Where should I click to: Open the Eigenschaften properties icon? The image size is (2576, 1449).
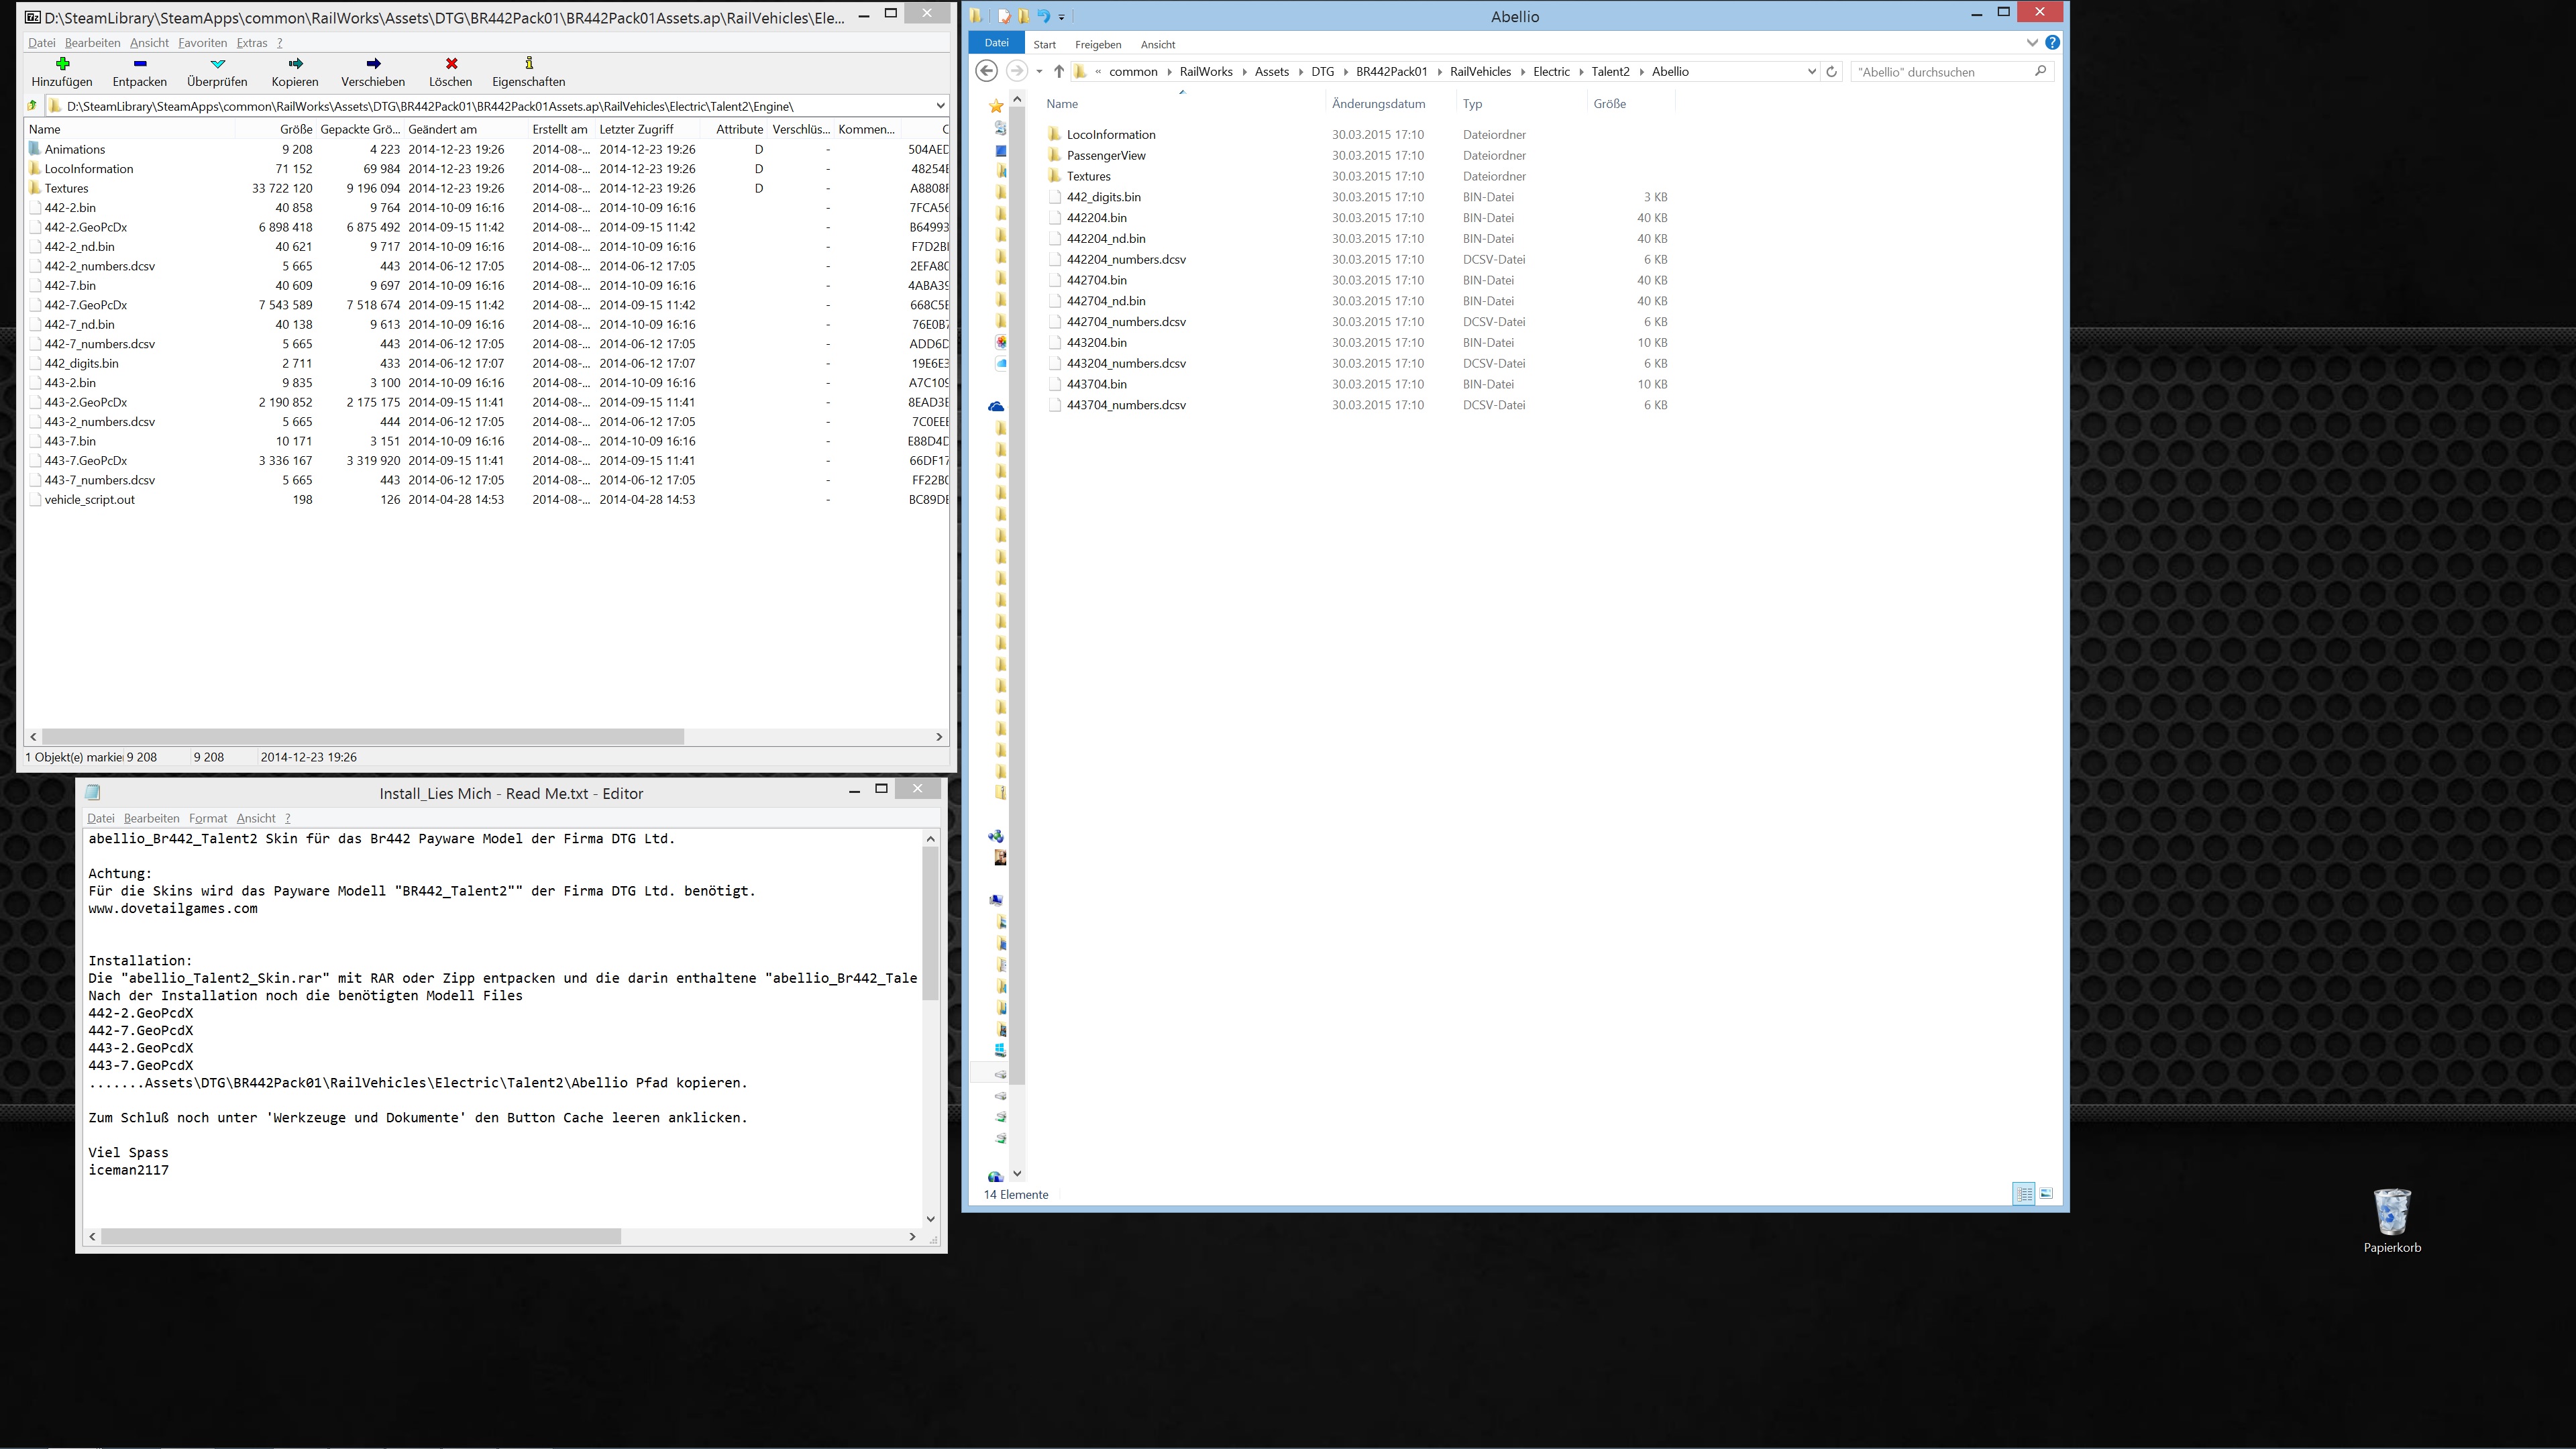[x=528, y=64]
